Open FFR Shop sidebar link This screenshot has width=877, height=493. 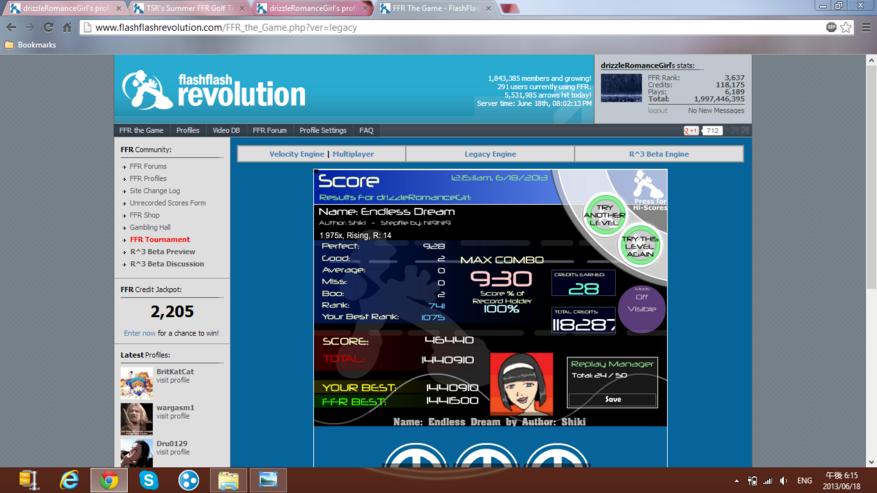[x=144, y=215]
